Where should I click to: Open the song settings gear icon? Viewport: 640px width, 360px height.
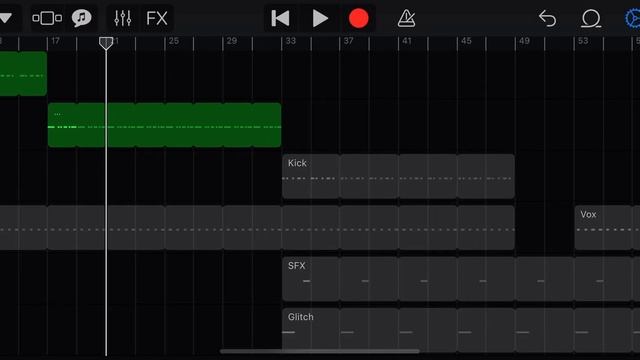633,18
